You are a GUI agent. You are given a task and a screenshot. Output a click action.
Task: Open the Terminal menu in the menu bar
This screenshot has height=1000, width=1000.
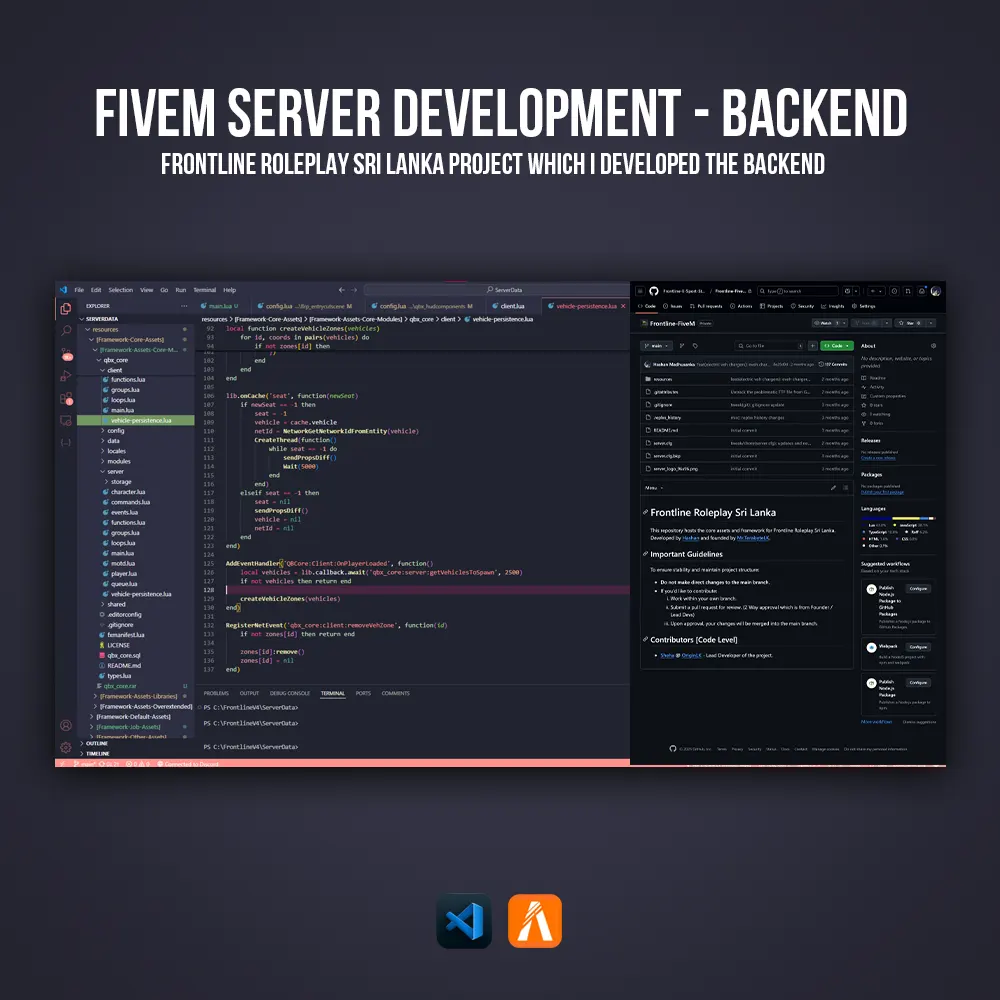204,290
